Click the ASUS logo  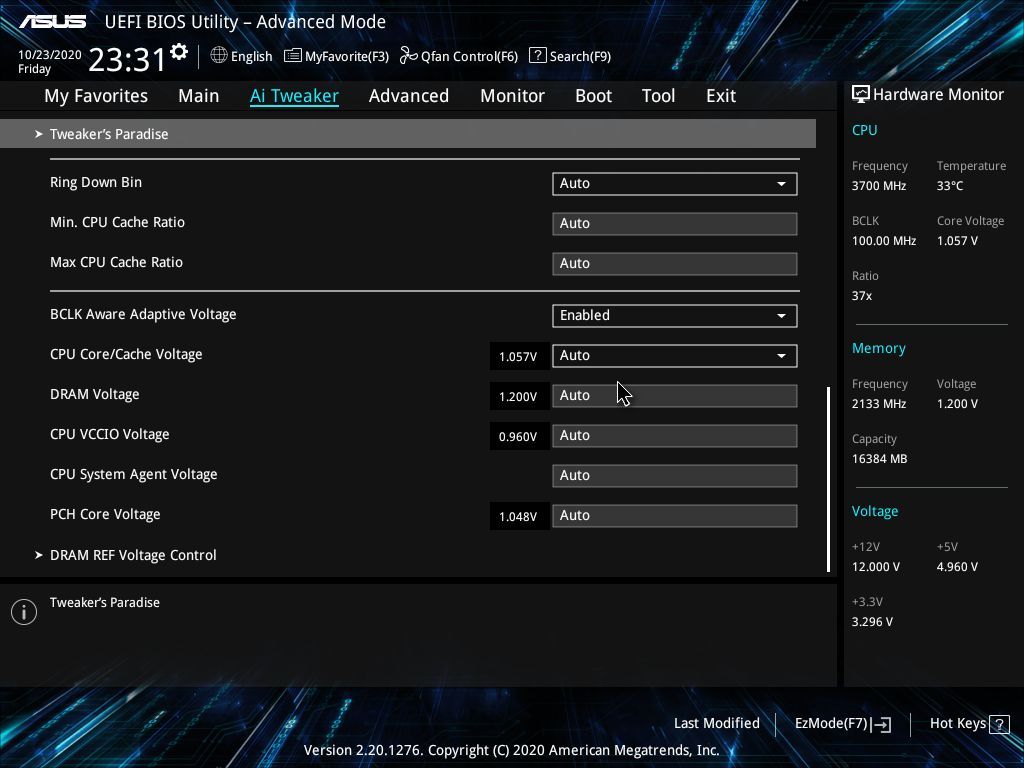click(x=52, y=22)
